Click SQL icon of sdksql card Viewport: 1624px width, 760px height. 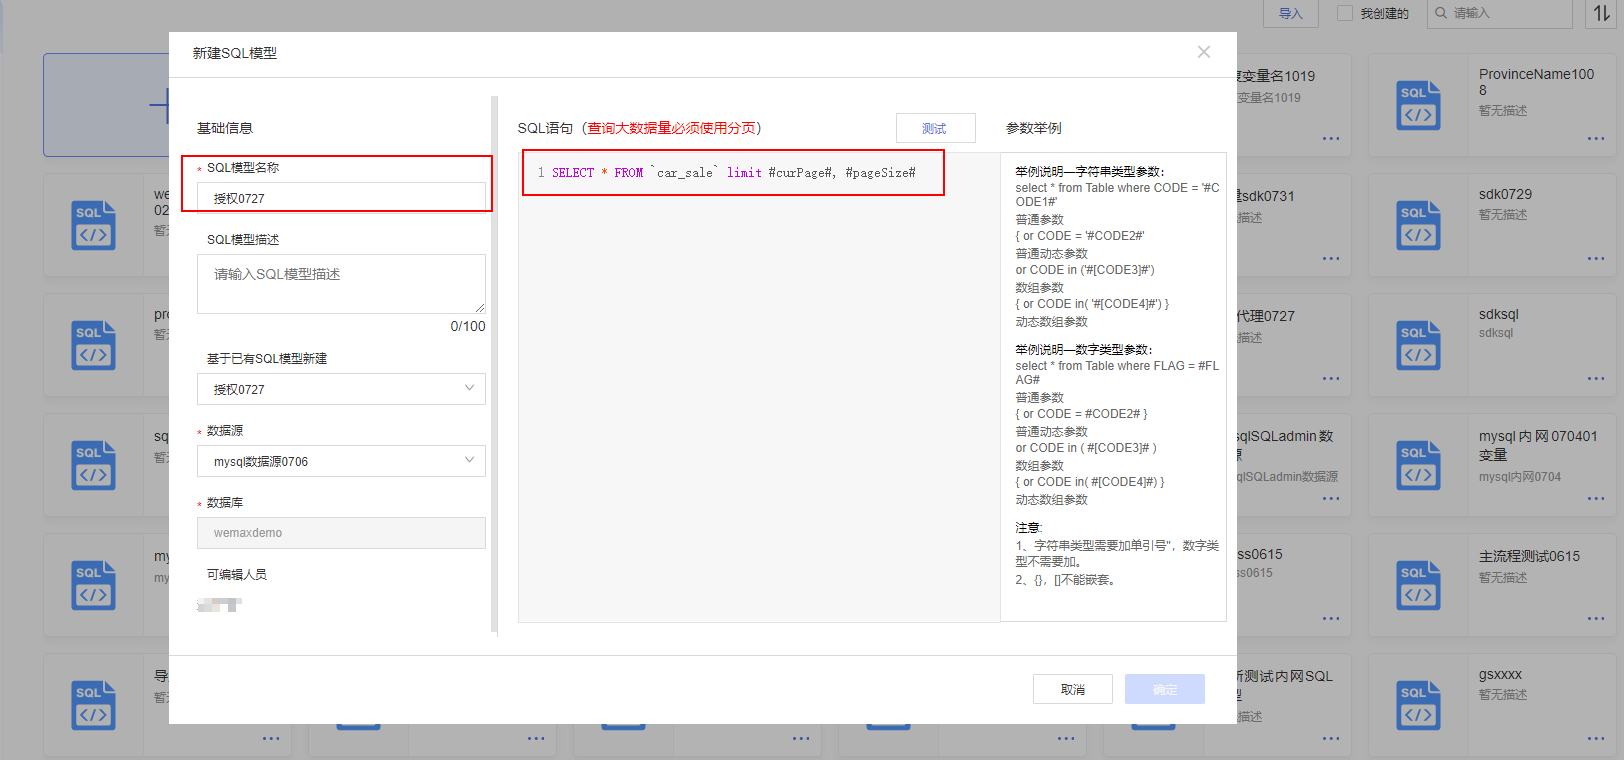tap(1418, 345)
